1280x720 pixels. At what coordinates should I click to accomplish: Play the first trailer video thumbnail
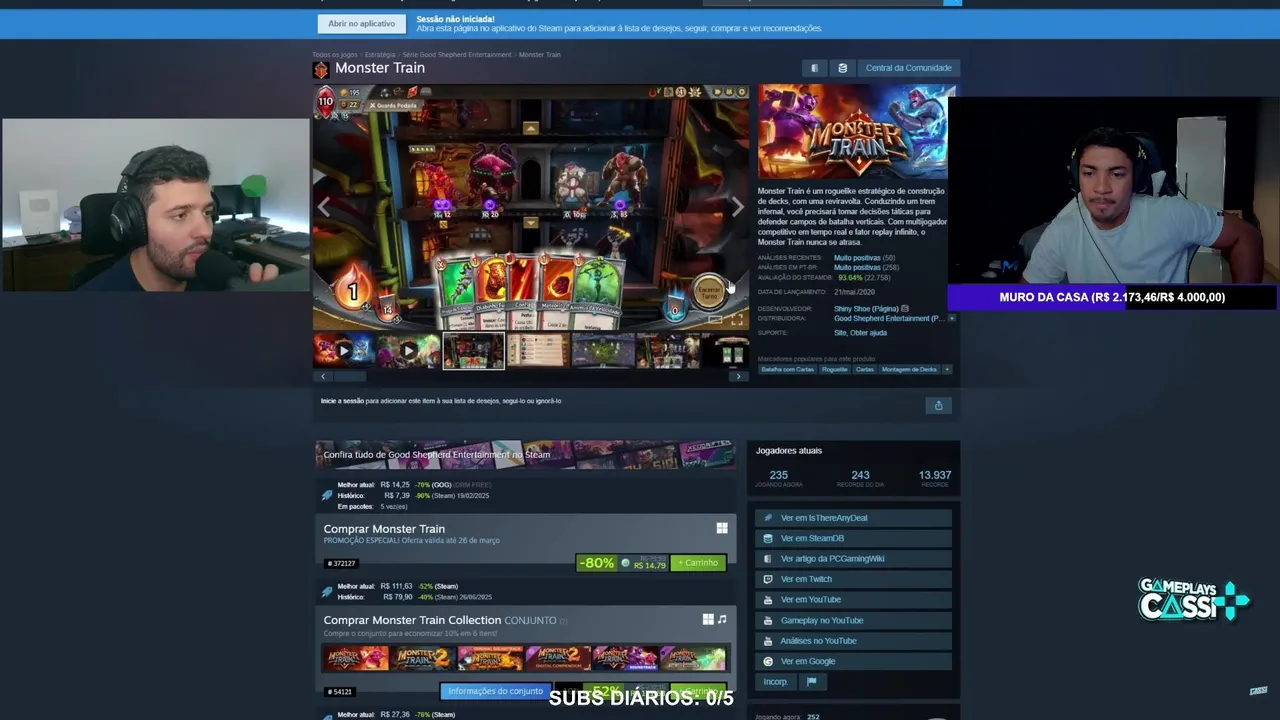343,351
